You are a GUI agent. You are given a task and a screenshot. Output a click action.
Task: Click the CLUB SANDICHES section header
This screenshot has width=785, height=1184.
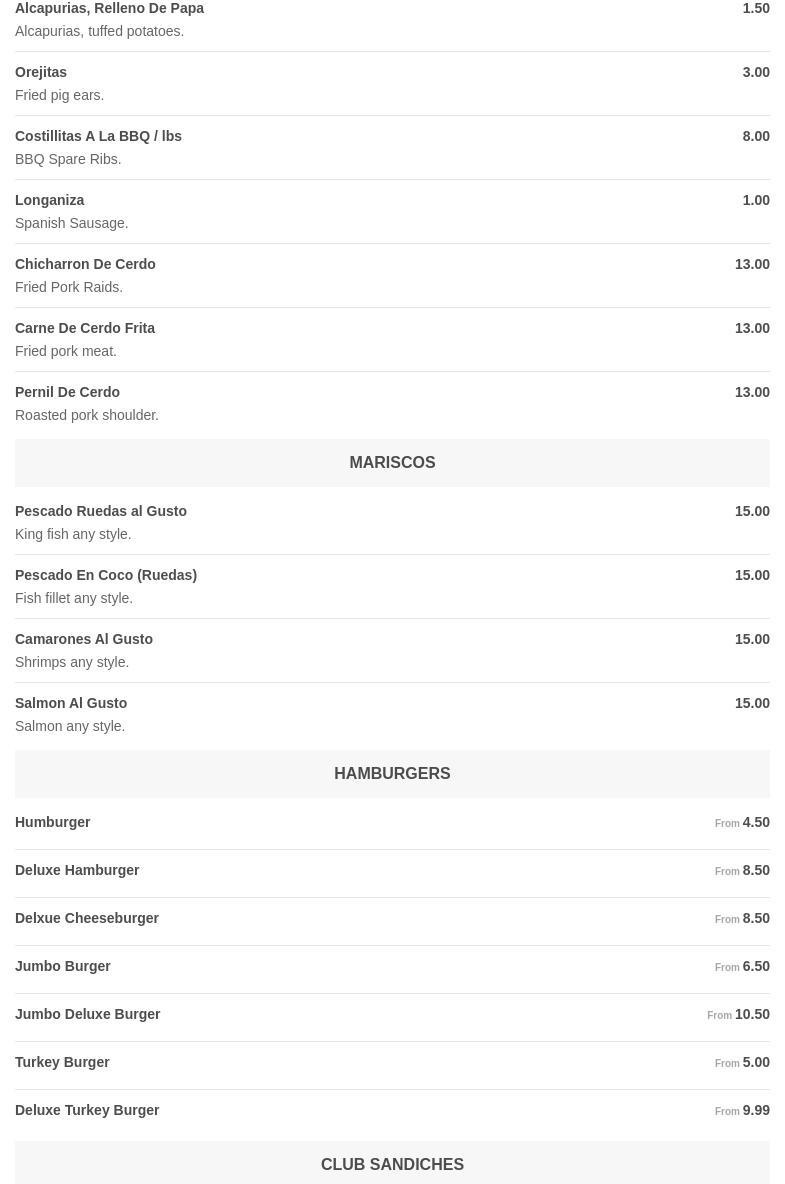click(392, 1165)
